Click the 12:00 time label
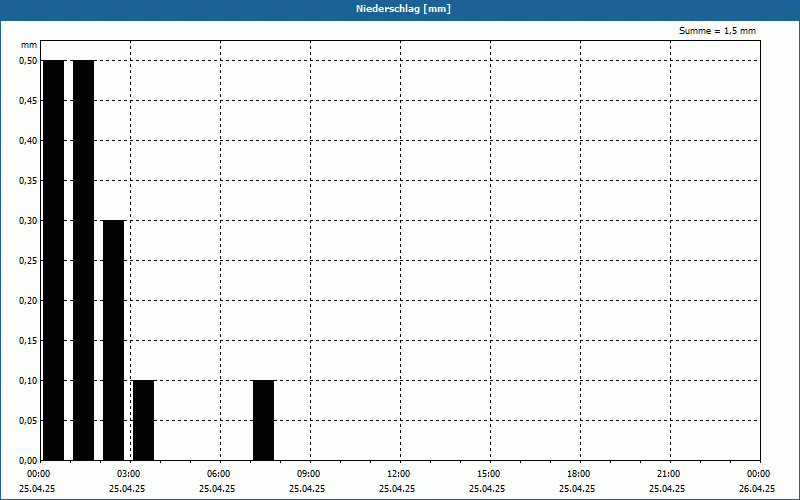 [x=397, y=474]
